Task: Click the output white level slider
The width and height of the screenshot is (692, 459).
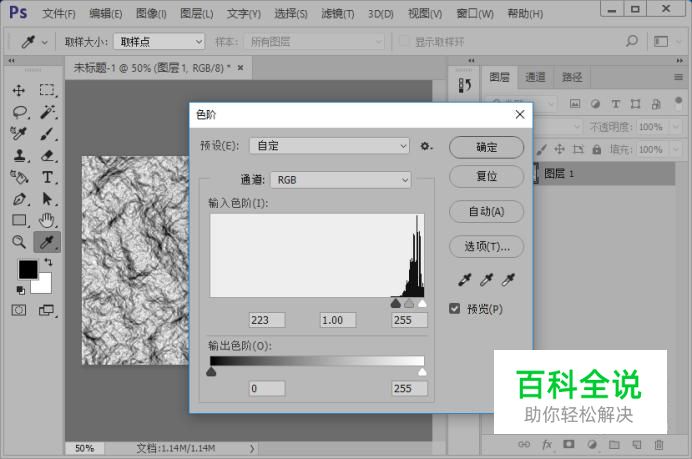Action: click(x=422, y=372)
